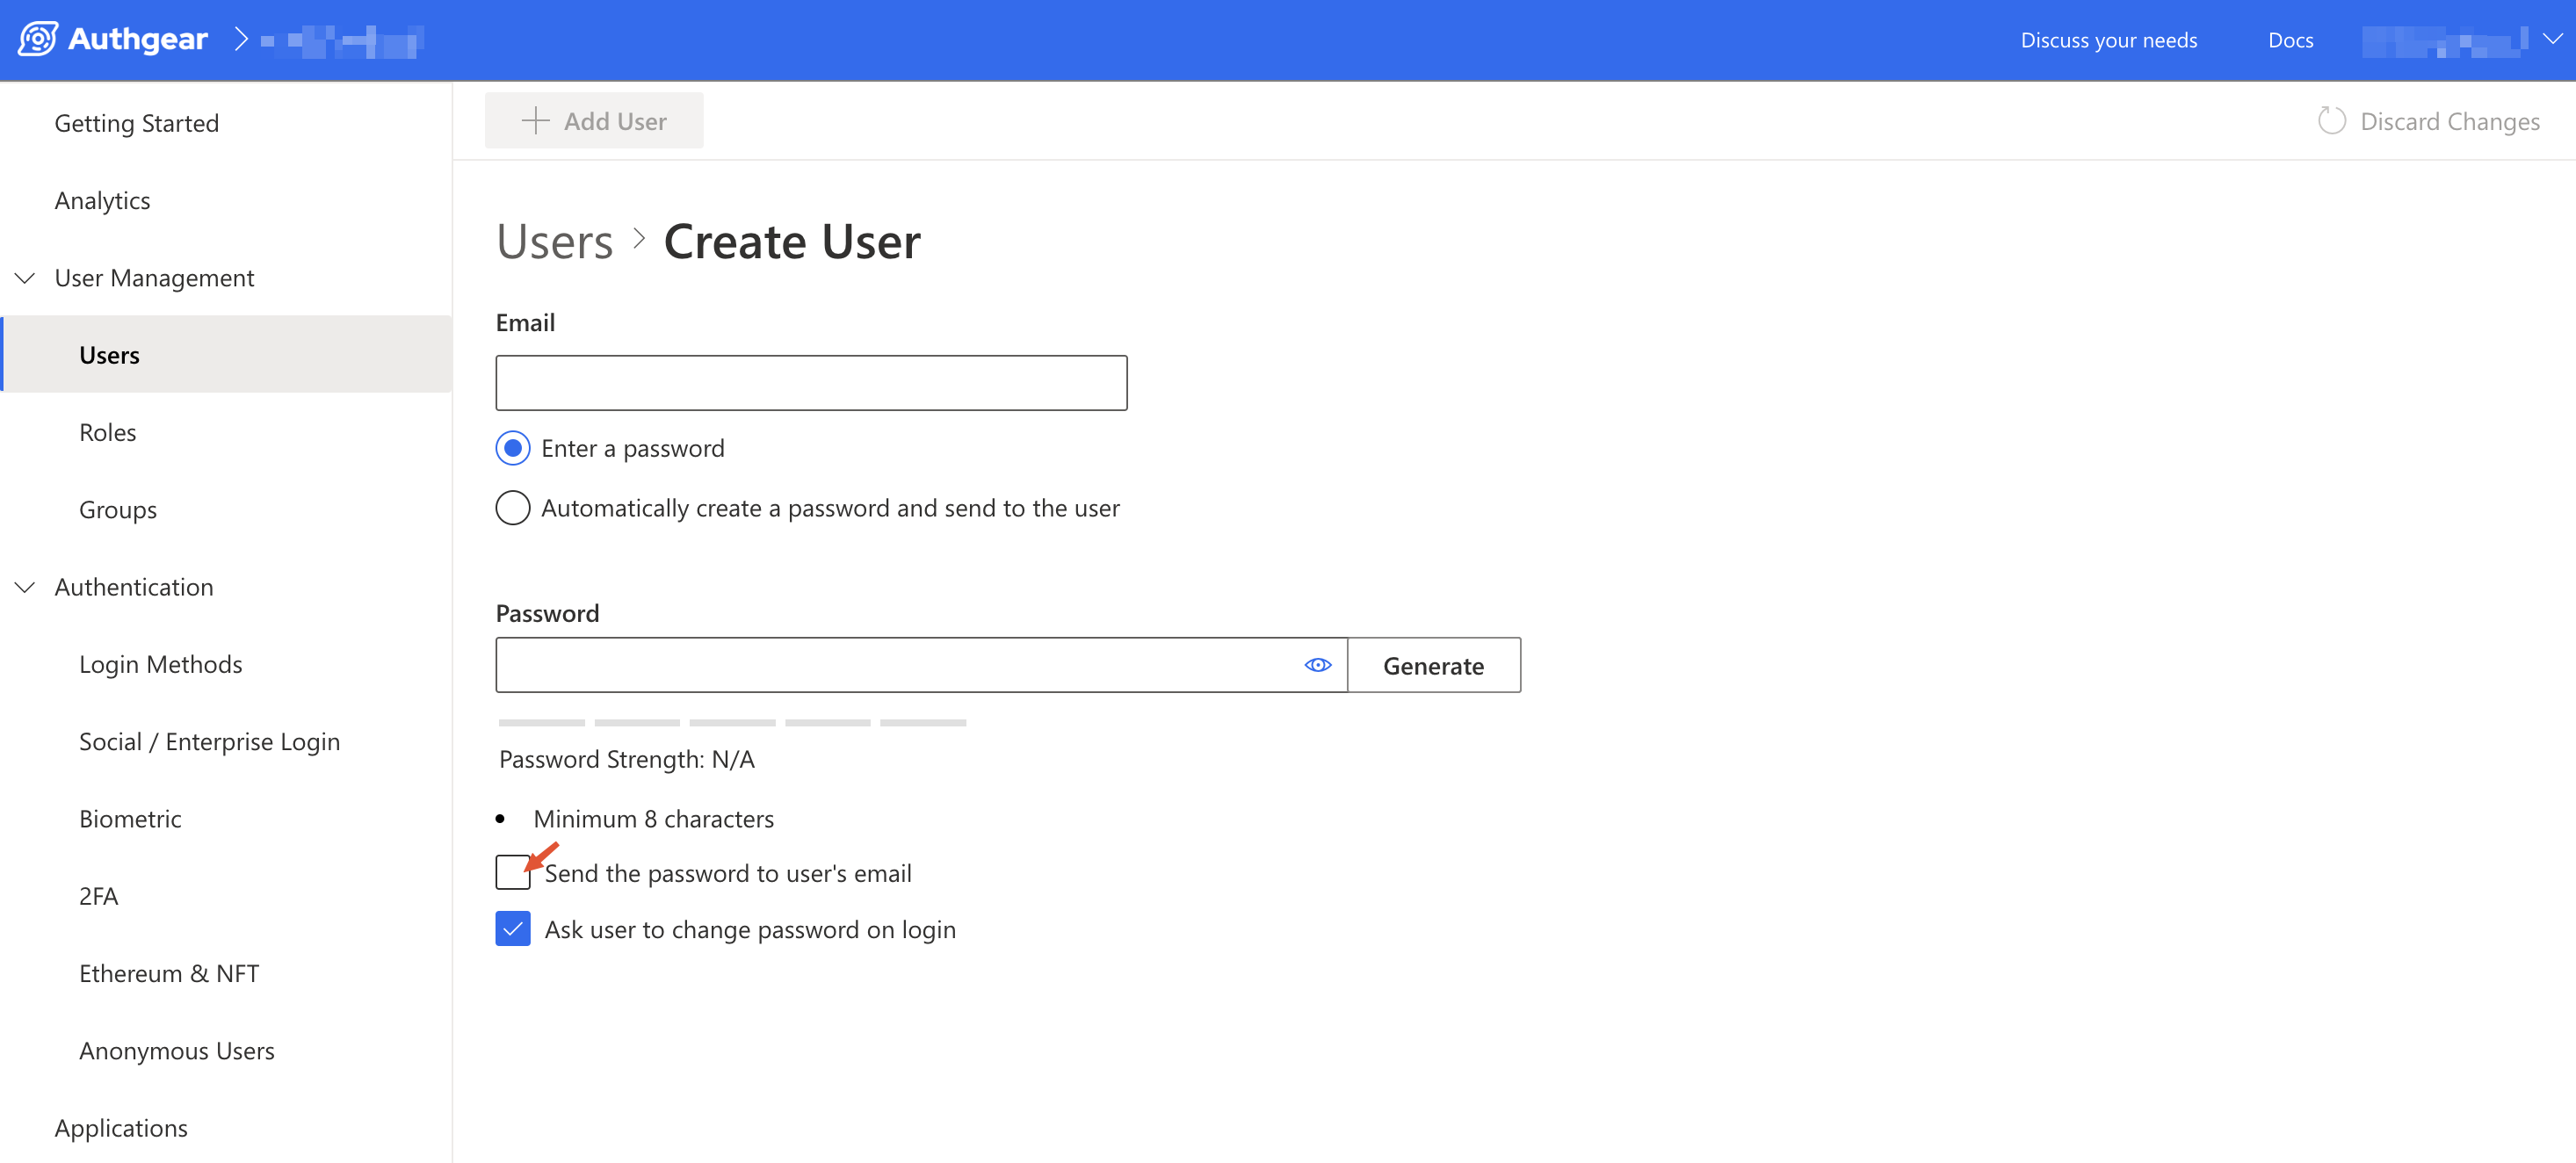2576x1163 pixels.
Task: Click the Authgear logo icon
Action: point(38,40)
